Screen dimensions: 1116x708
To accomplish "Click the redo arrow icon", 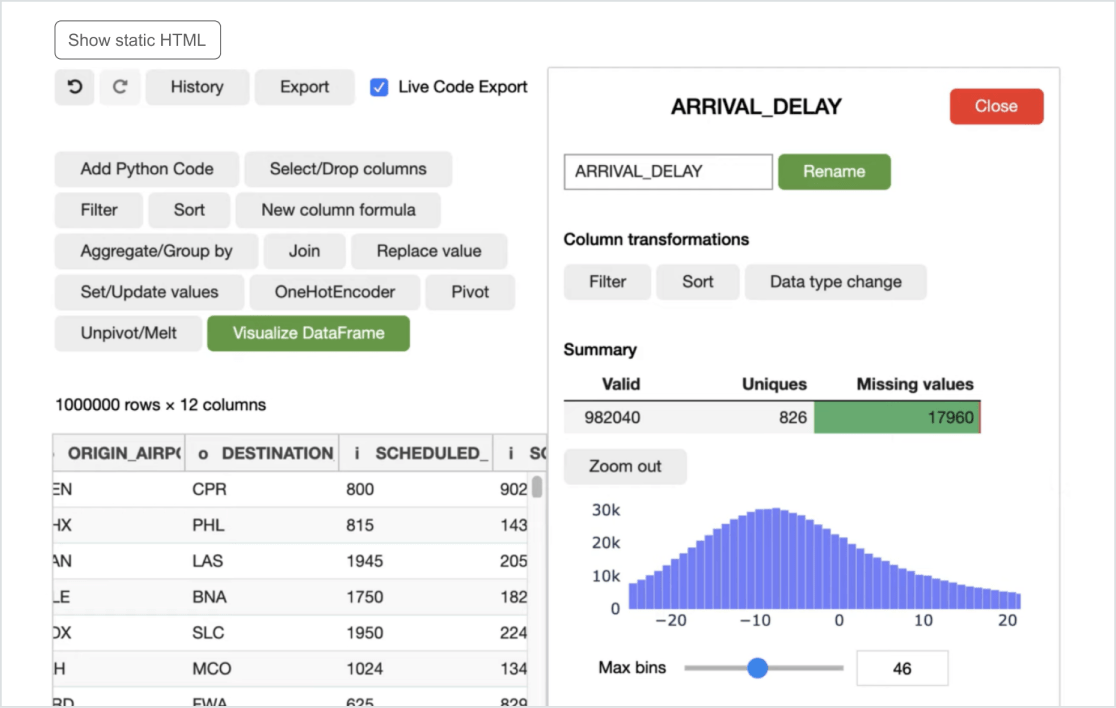I will point(120,87).
